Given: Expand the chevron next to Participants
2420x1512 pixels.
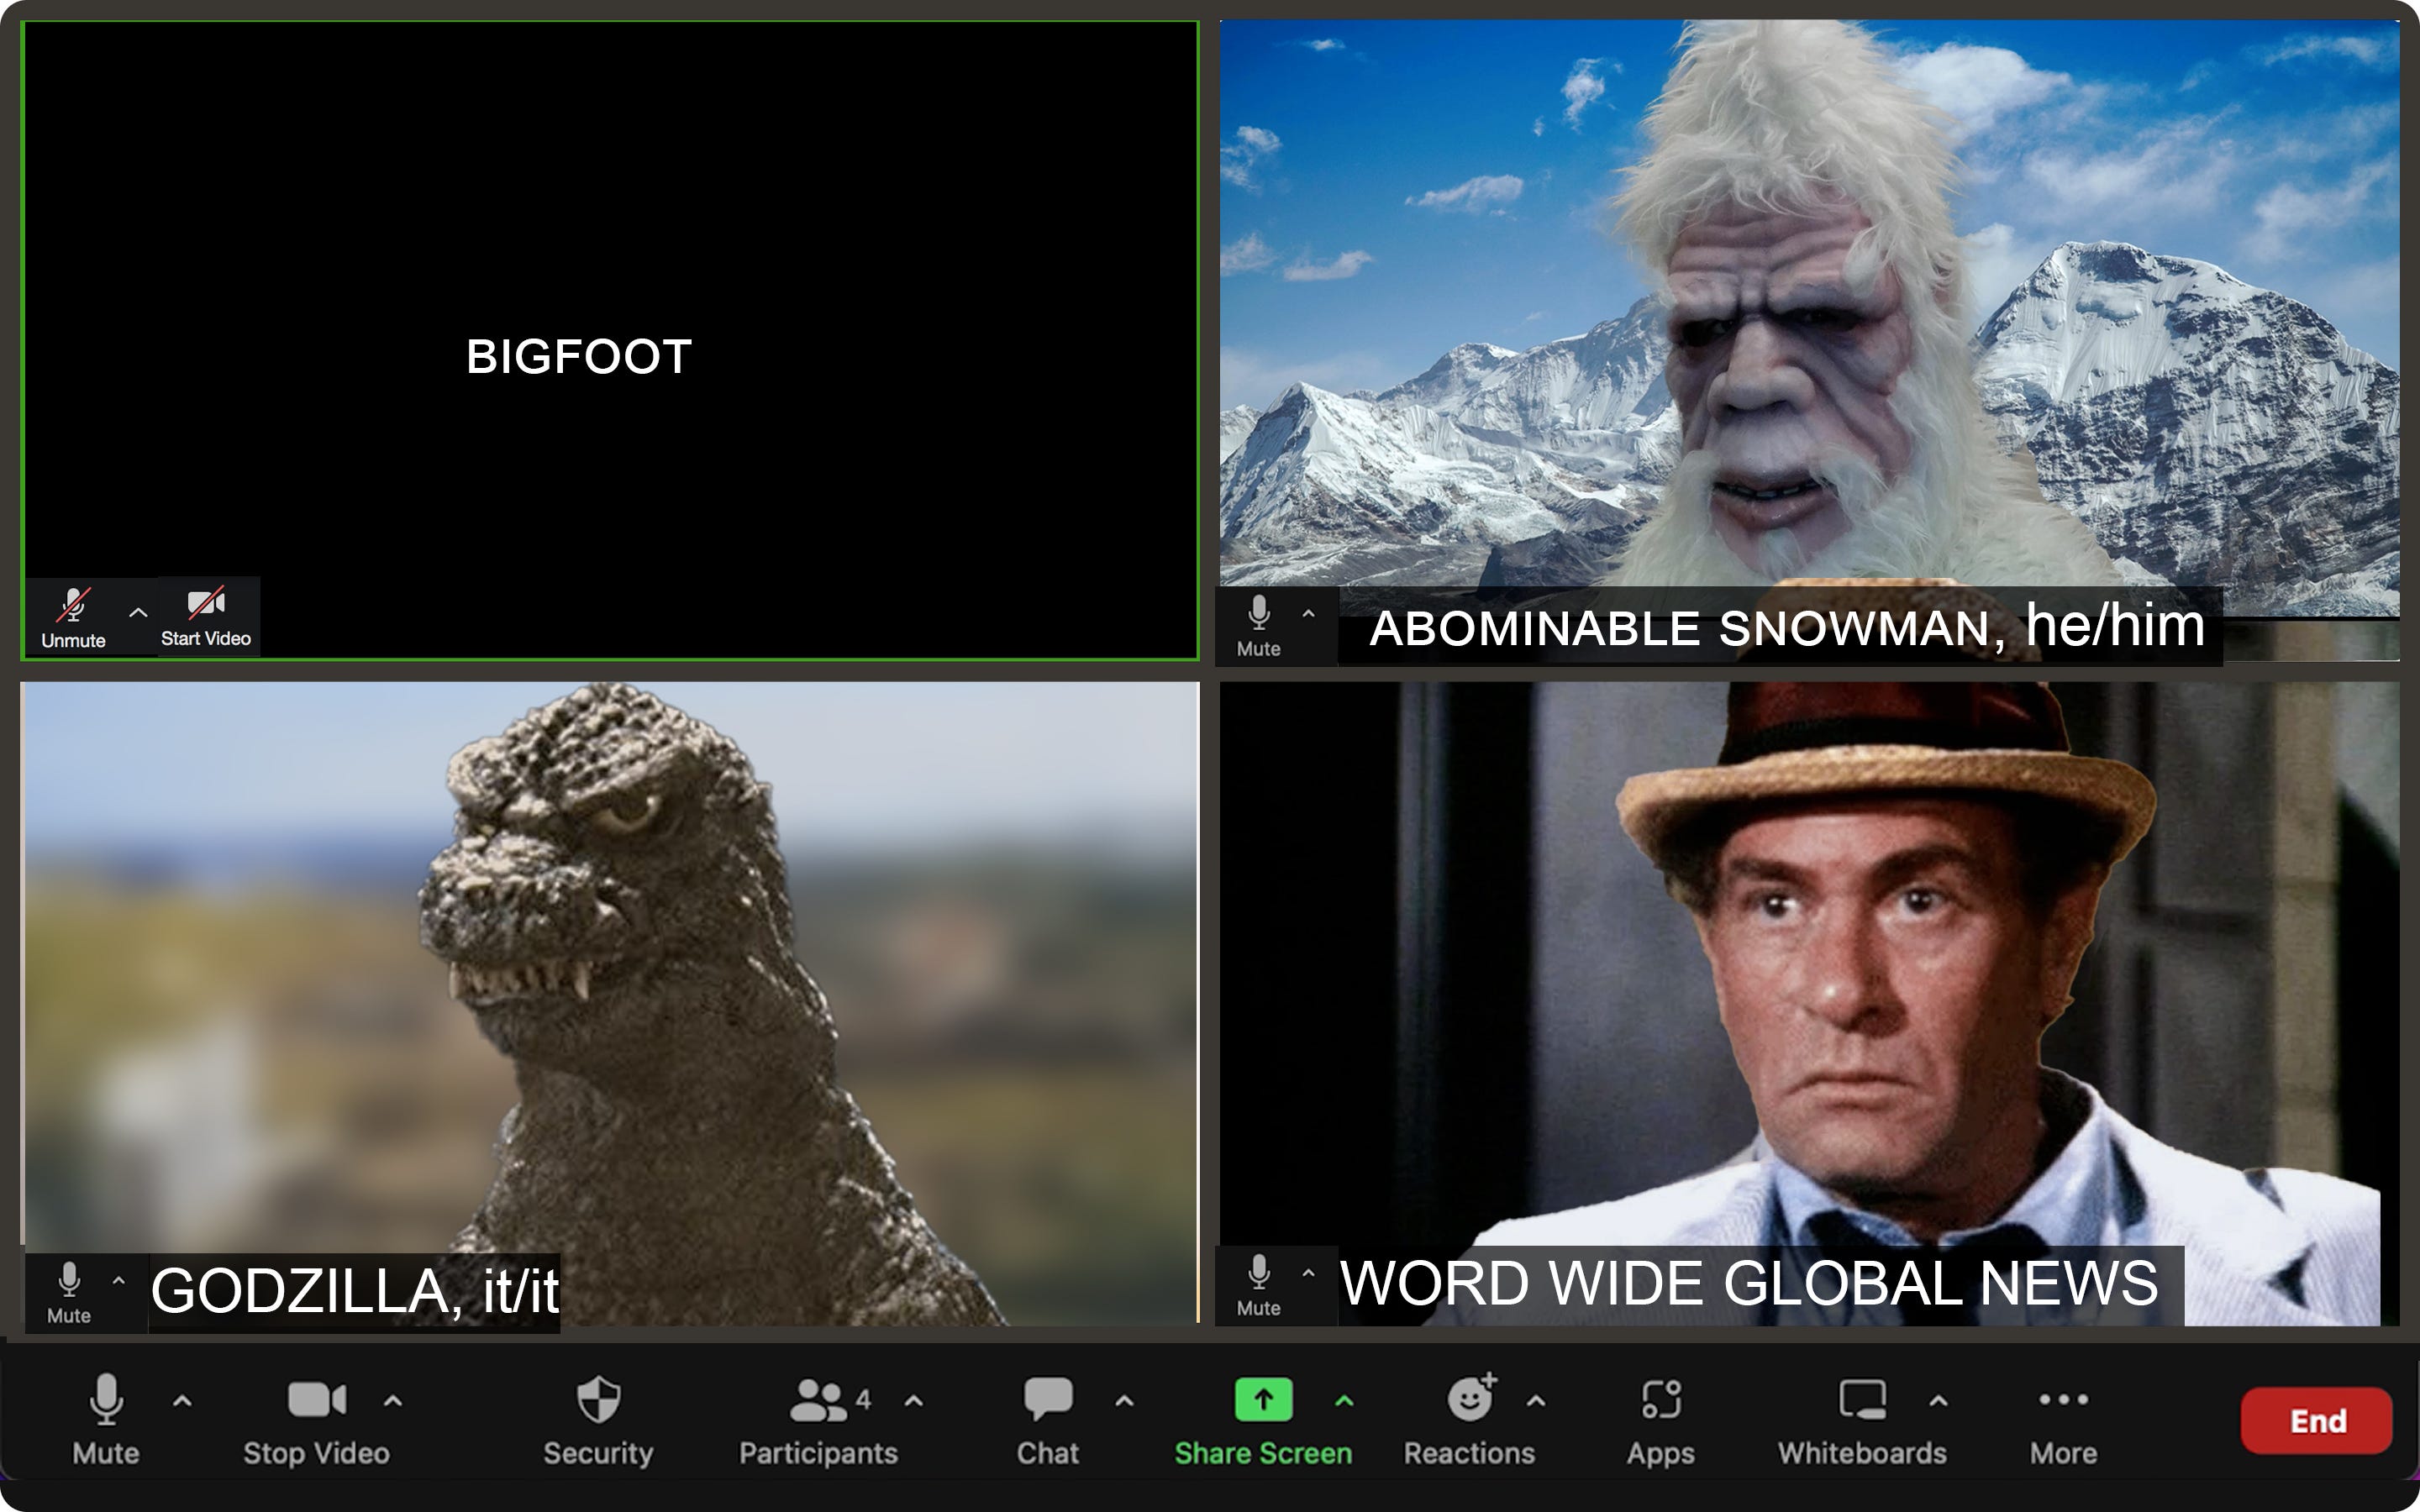Looking at the screenshot, I should [x=913, y=1401].
